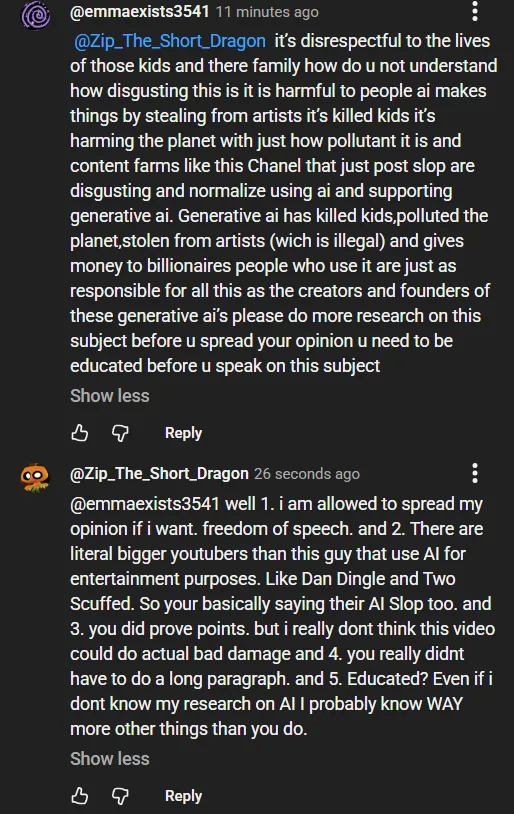Like Zip_The_Short_Dragon's reply comment
514x814 pixels.
tap(79, 795)
